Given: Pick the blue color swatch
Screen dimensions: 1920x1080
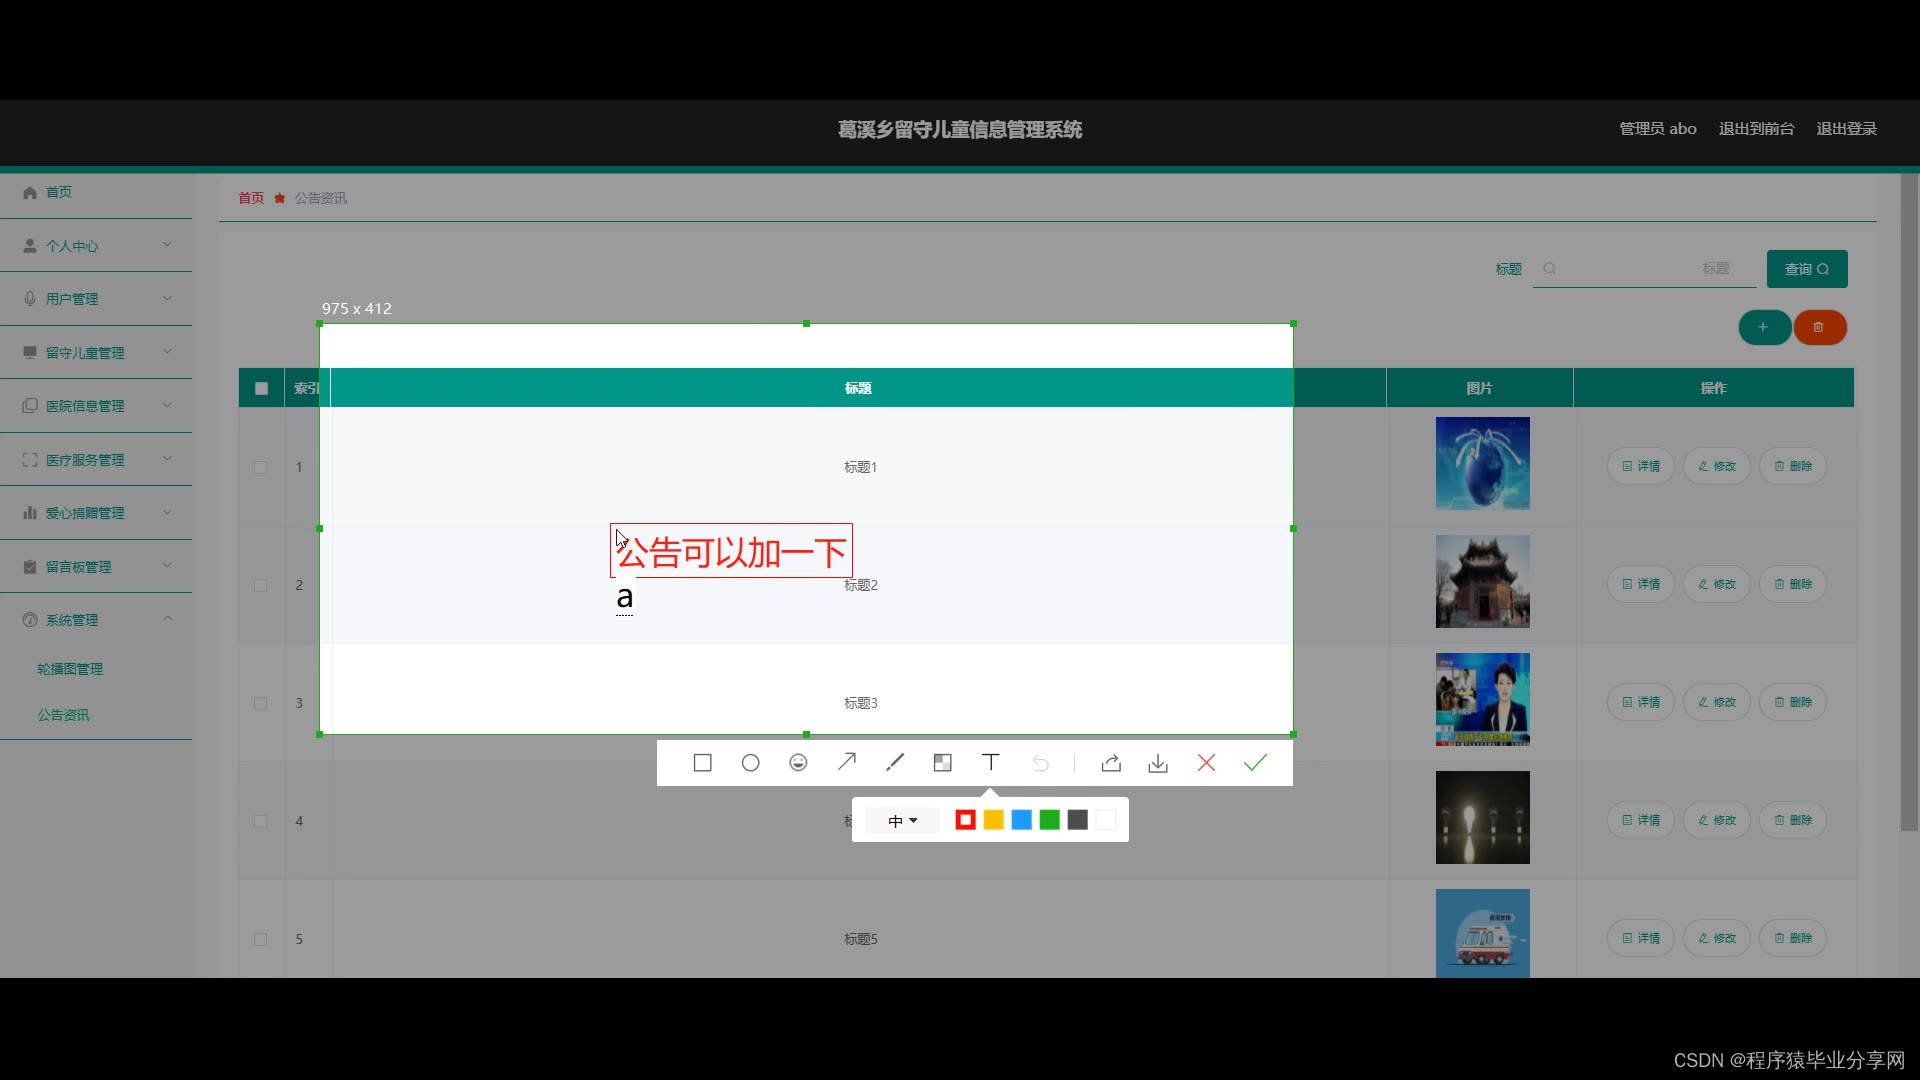Looking at the screenshot, I should 1021,820.
